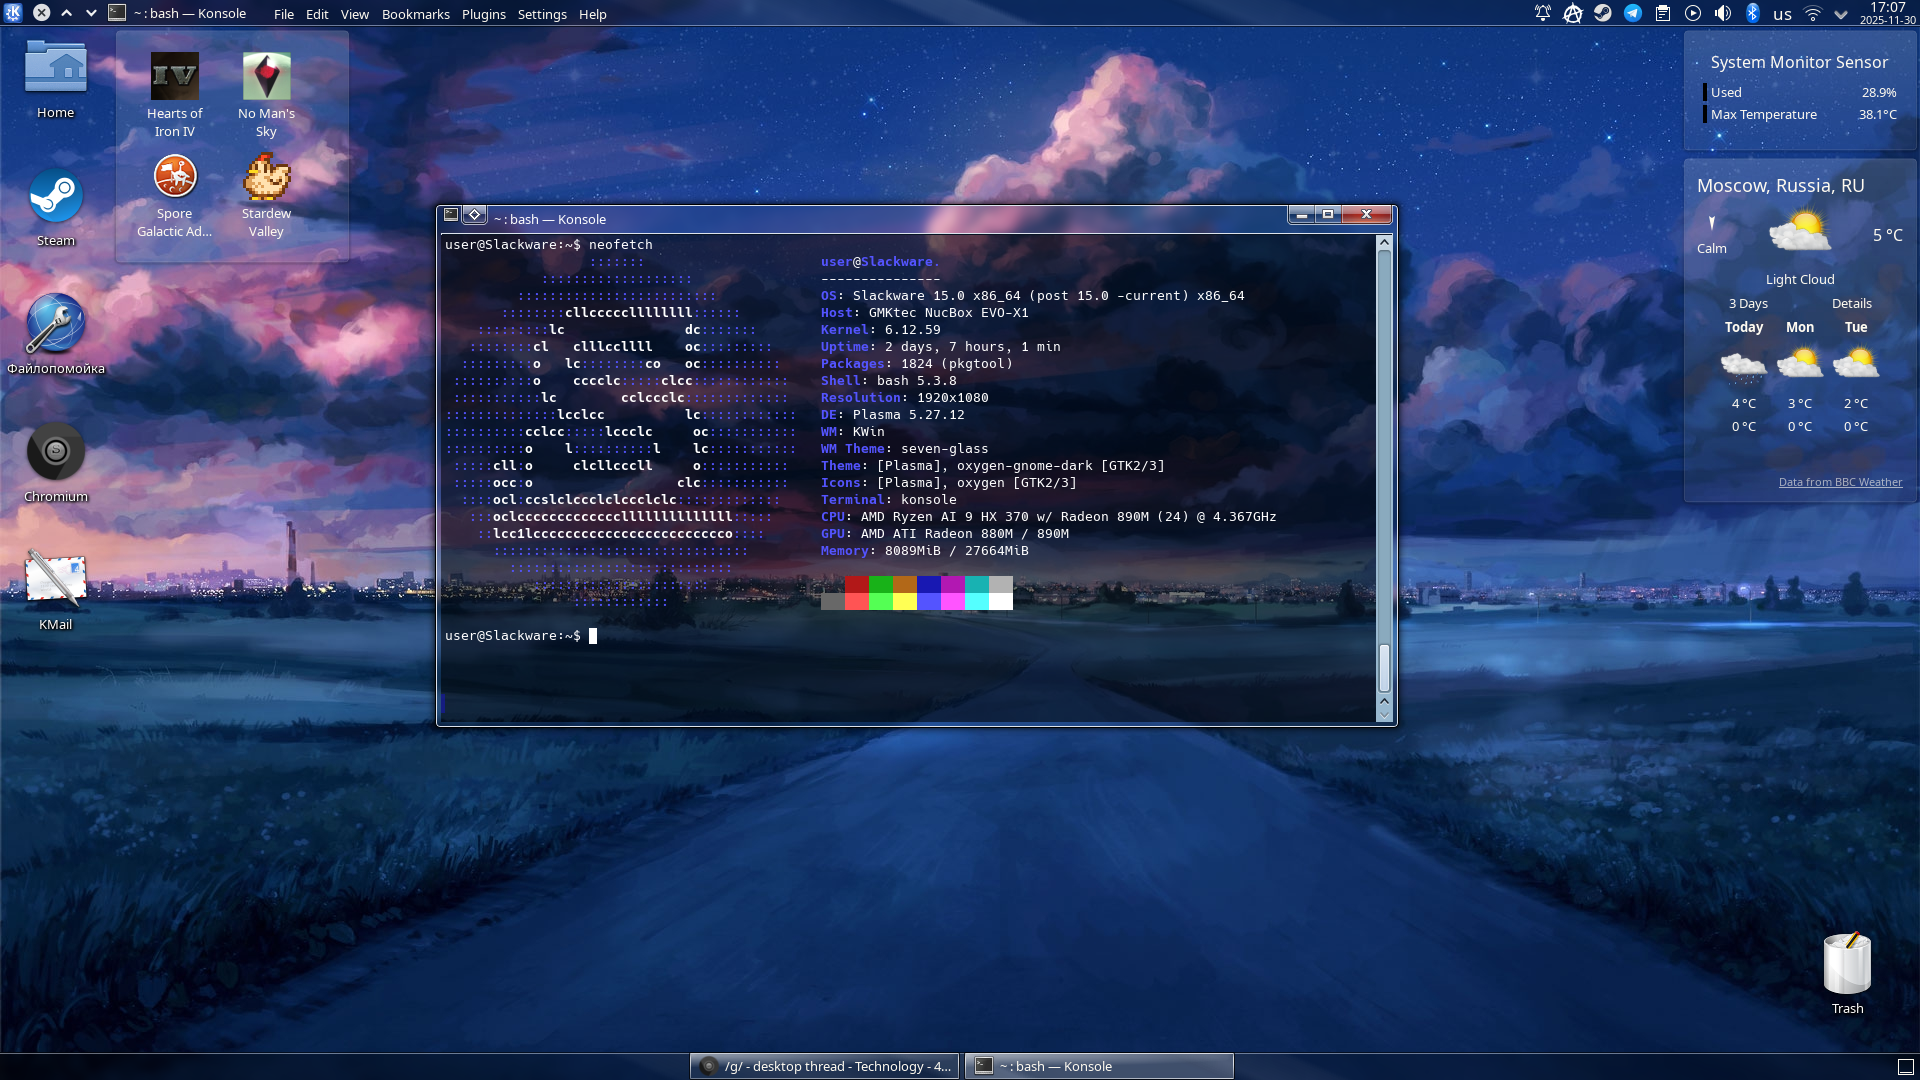The height and width of the screenshot is (1080, 1920).
Task: Open the Steam tray icon
Action: tap(1603, 13)
